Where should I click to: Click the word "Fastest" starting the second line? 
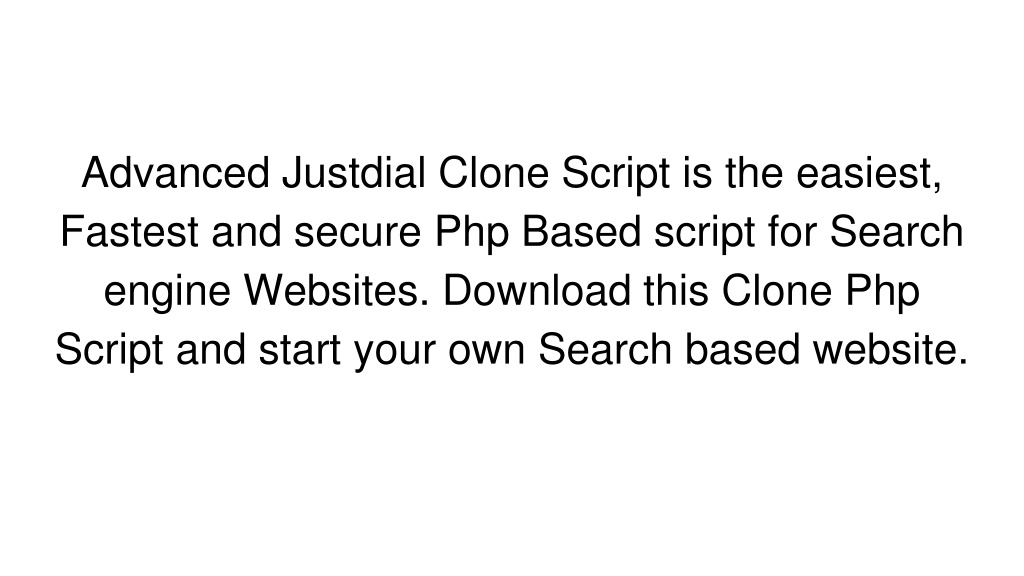point(129,232)
